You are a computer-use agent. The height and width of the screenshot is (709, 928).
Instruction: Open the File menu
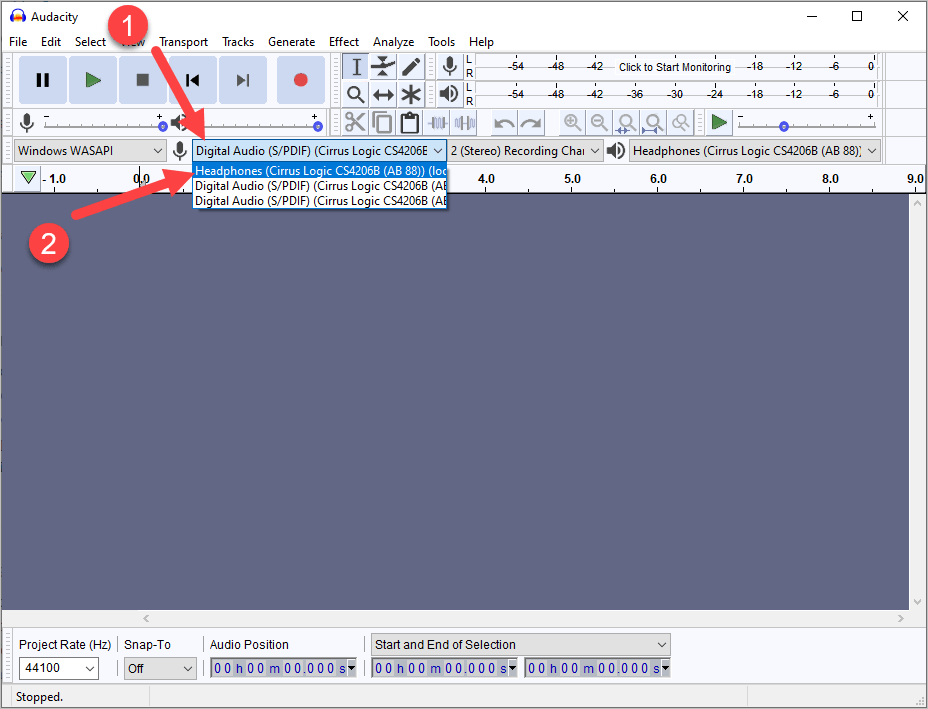point(18,42)
